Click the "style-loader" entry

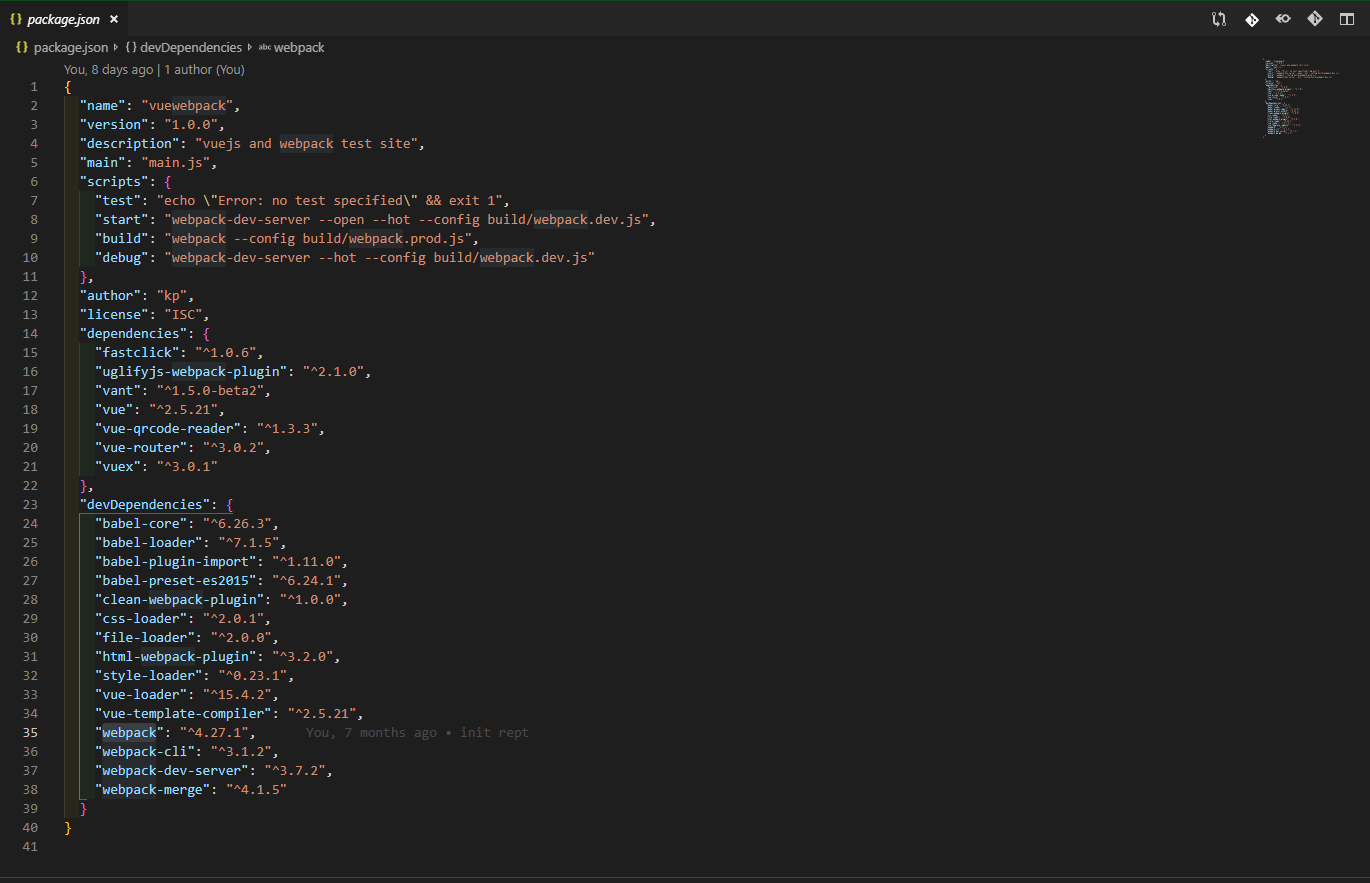[x=149, y=676]
